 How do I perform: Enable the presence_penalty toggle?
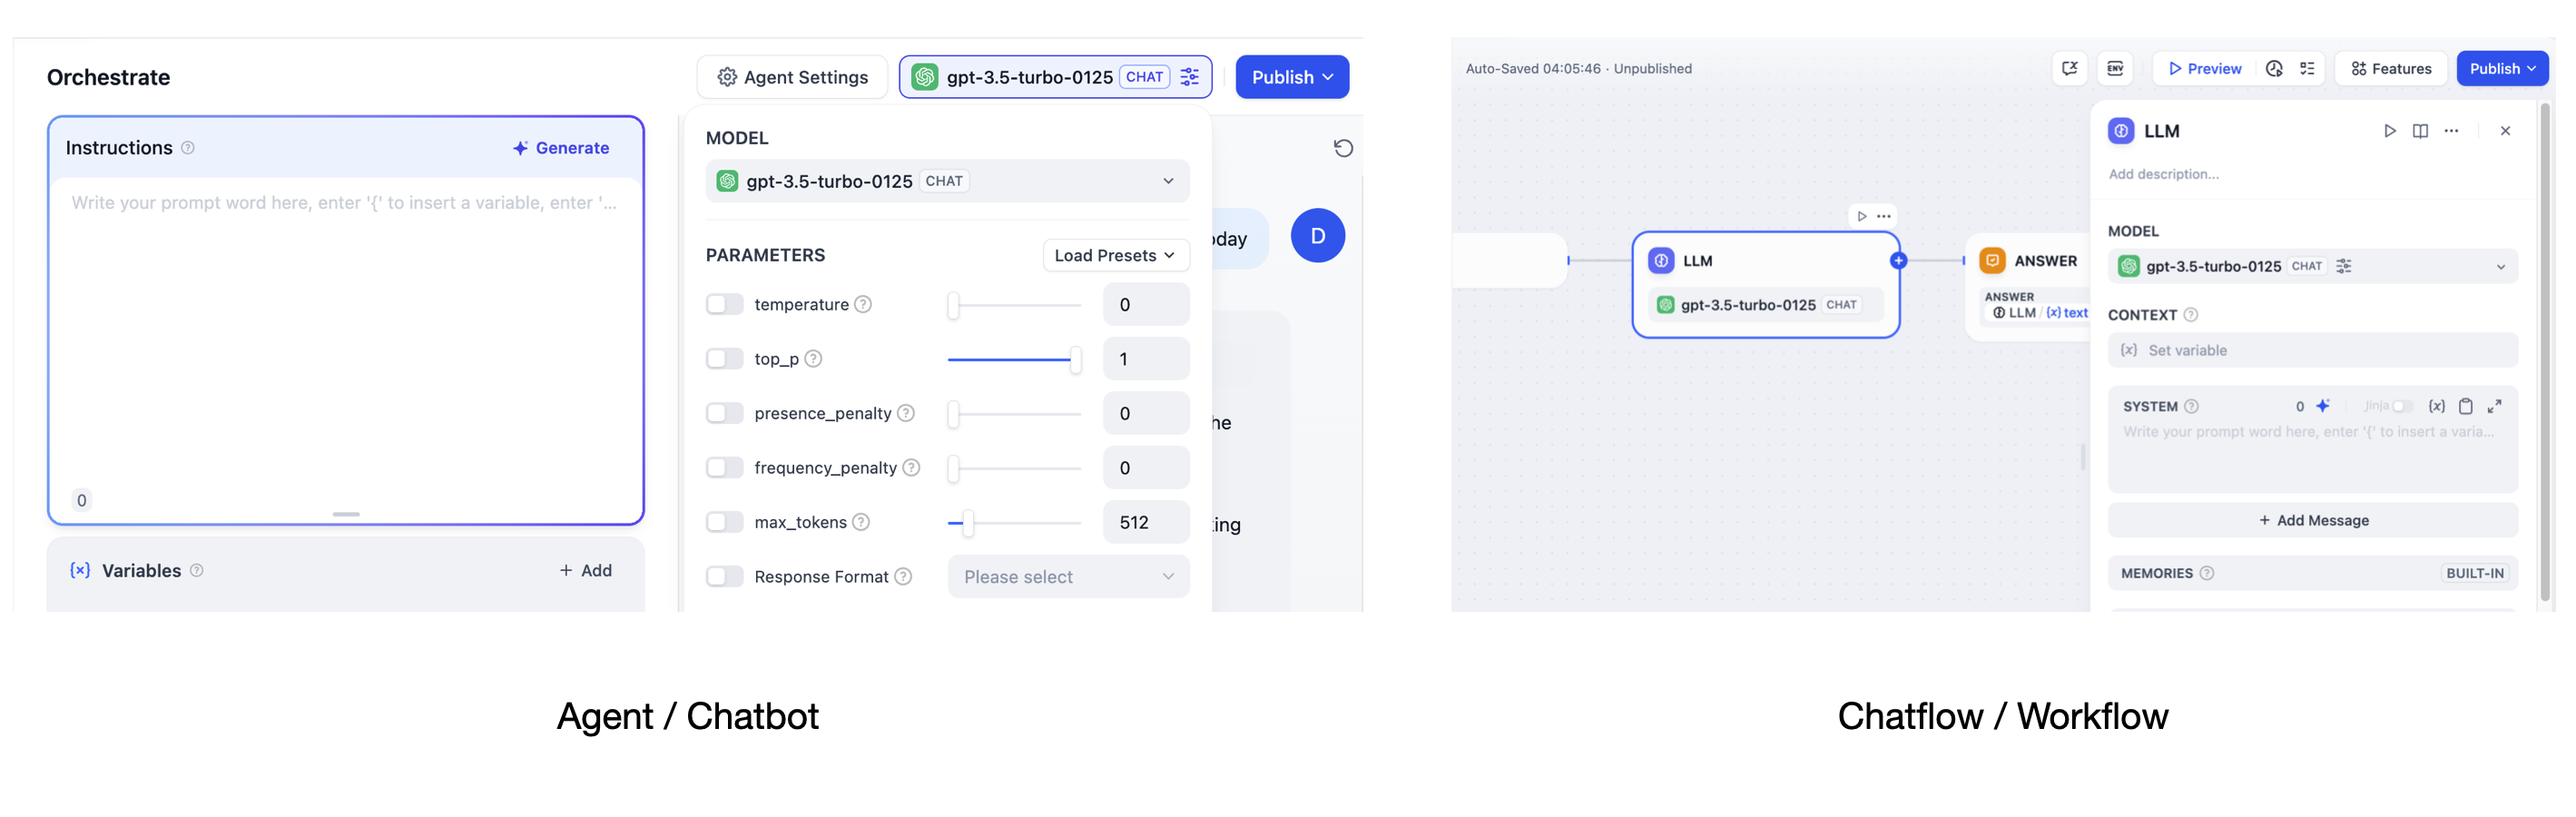724,413
